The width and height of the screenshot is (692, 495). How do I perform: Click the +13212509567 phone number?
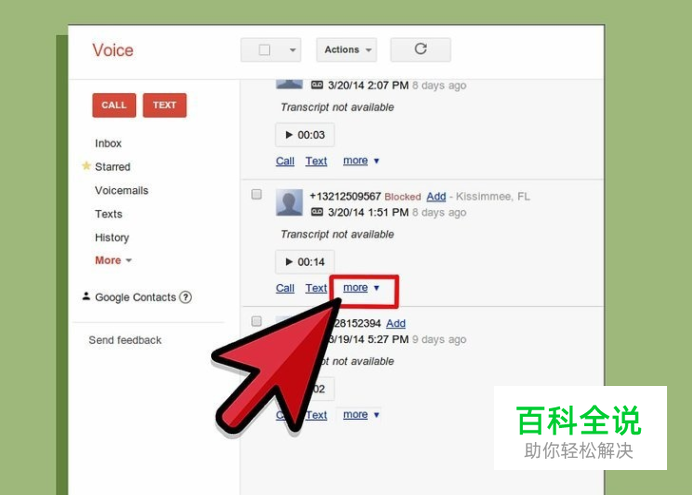pos(345,196)
